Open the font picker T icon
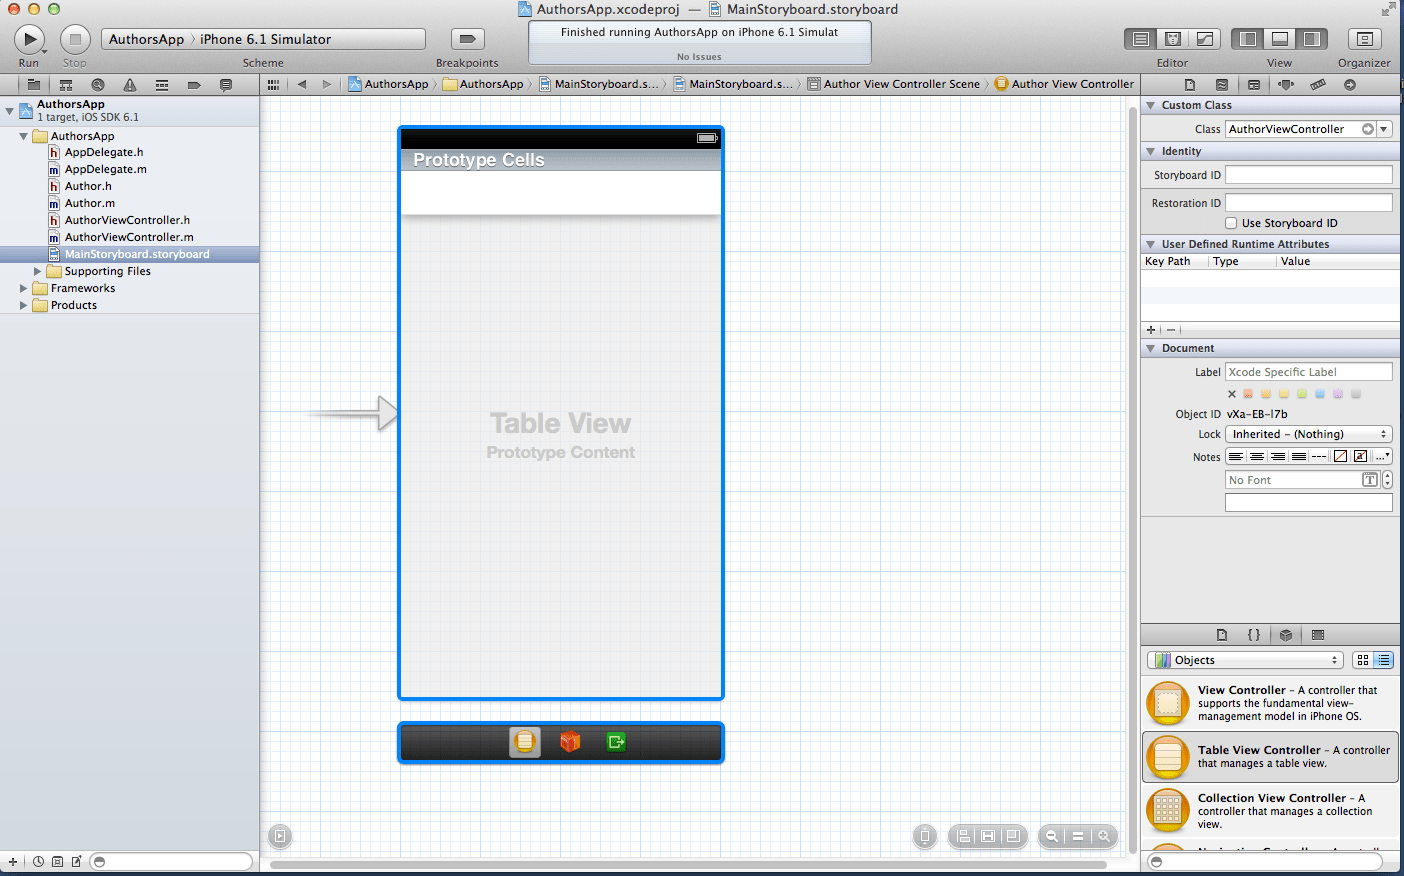The width and height of the screenshot is (1404, 876). coord(1370,480)
